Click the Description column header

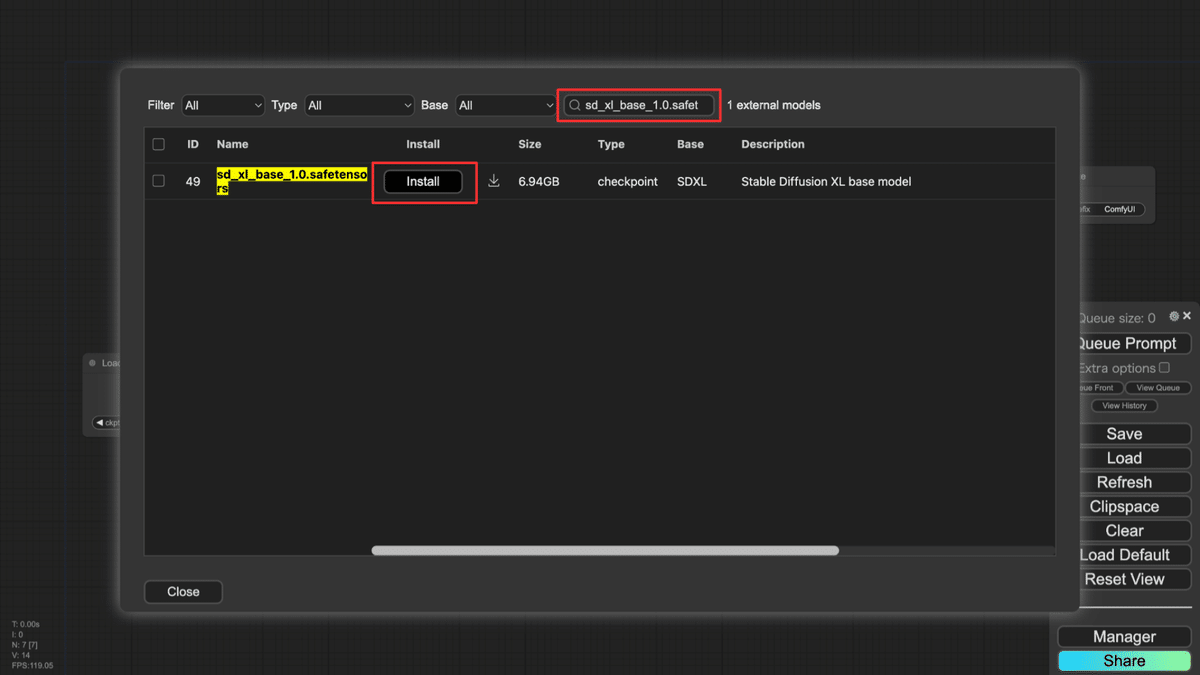(x=773, y=144)
